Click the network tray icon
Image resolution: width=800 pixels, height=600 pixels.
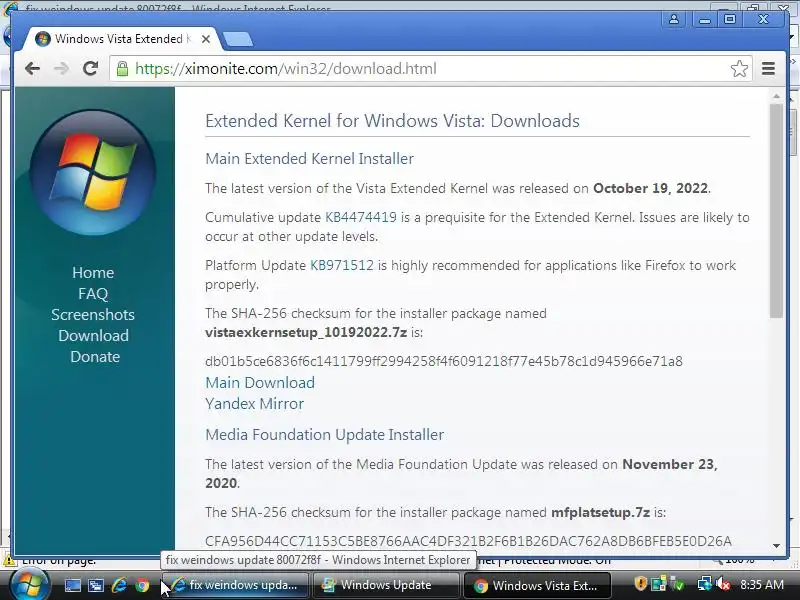(705, 583)
